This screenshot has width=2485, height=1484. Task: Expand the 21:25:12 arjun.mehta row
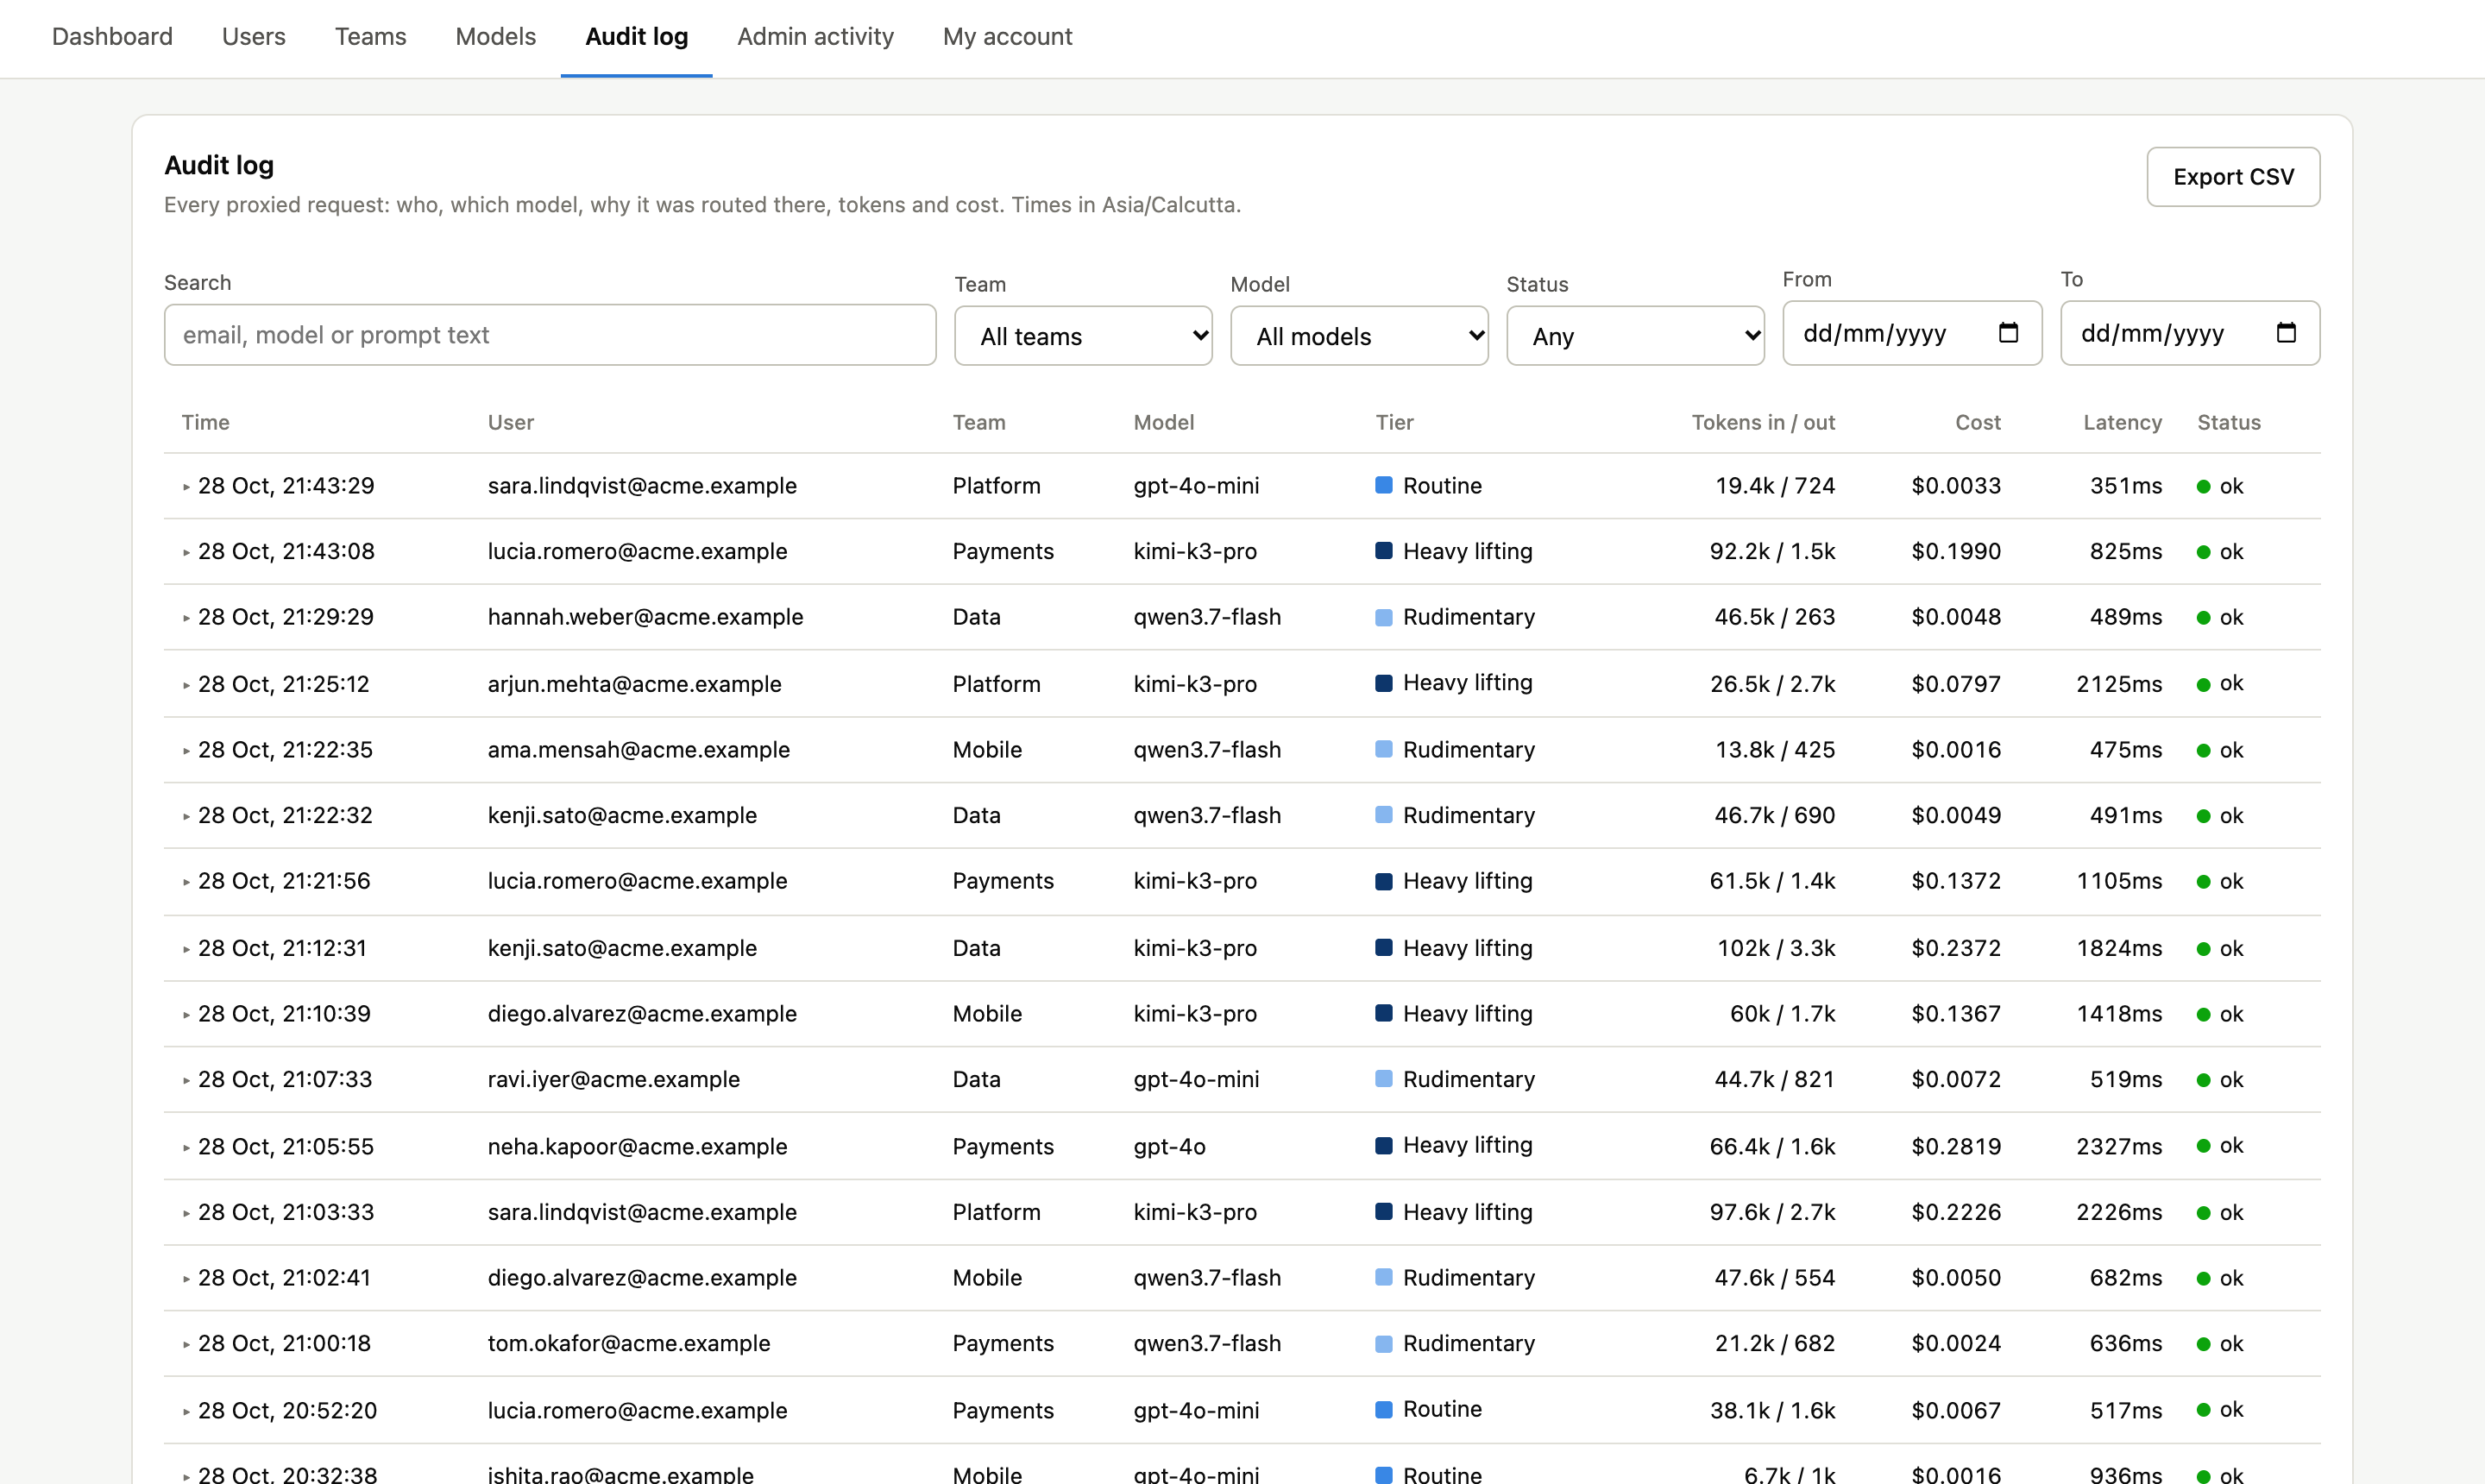186,685
